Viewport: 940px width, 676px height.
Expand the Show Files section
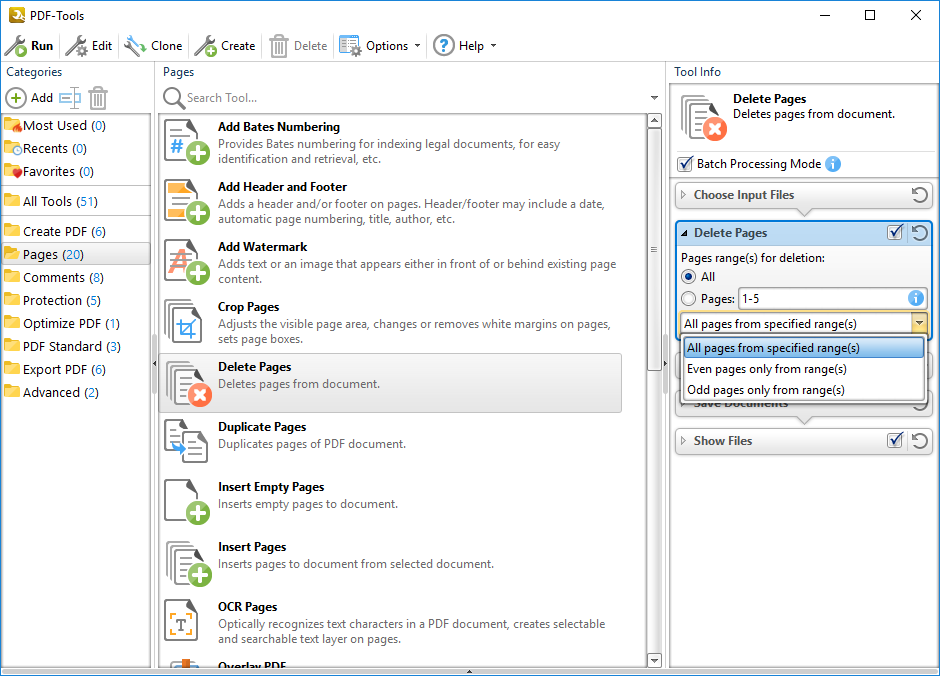685,441
